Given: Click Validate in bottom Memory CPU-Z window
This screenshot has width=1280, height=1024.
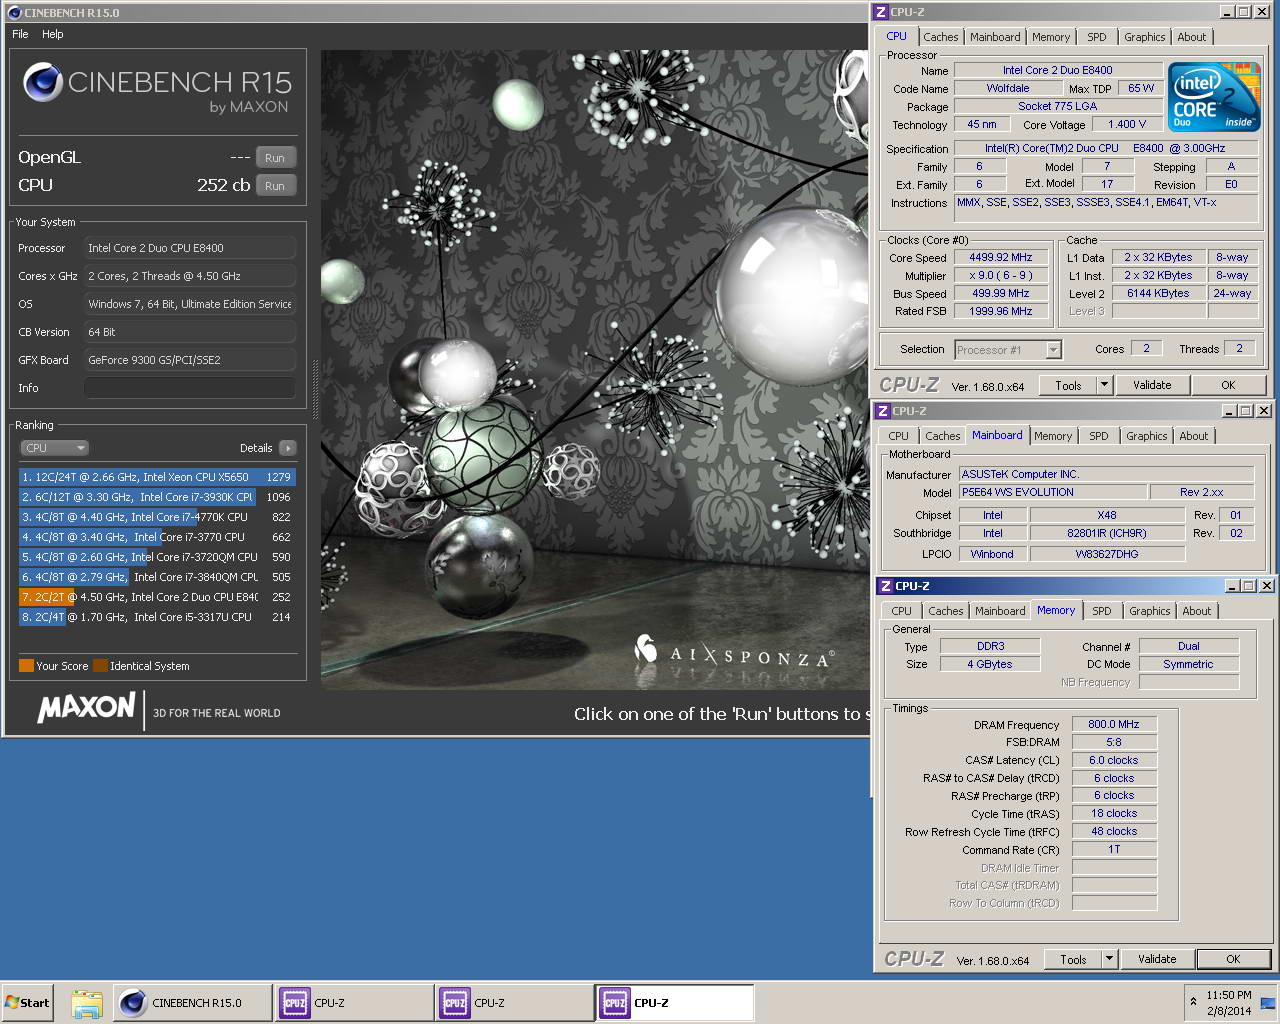Looking at the screenshot, I should pos(1157,959).
